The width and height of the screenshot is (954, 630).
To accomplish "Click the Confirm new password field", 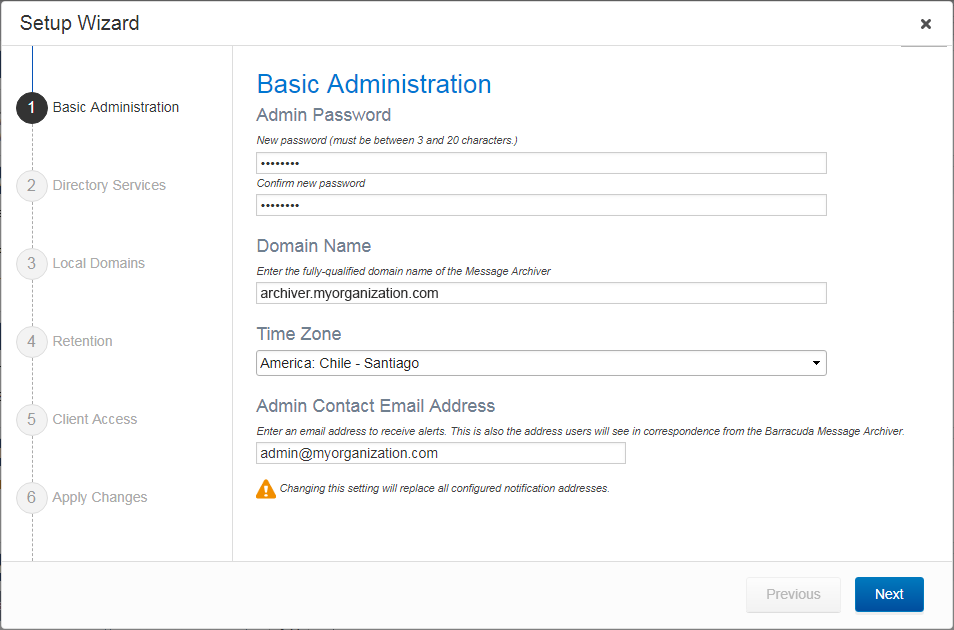I will 541,205.
